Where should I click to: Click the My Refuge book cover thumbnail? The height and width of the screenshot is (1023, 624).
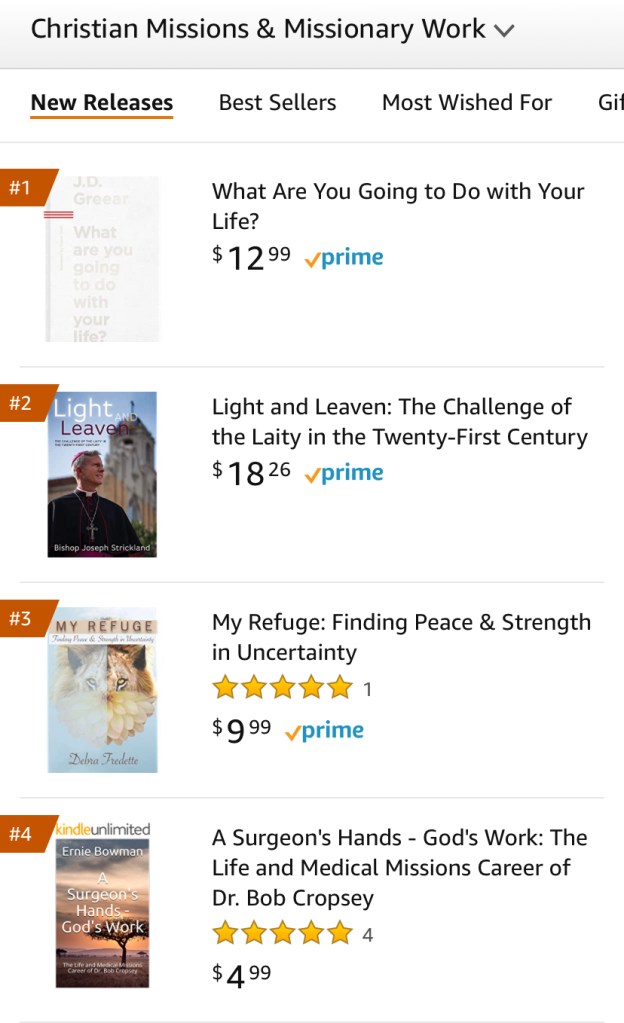[x=102, y=690]
